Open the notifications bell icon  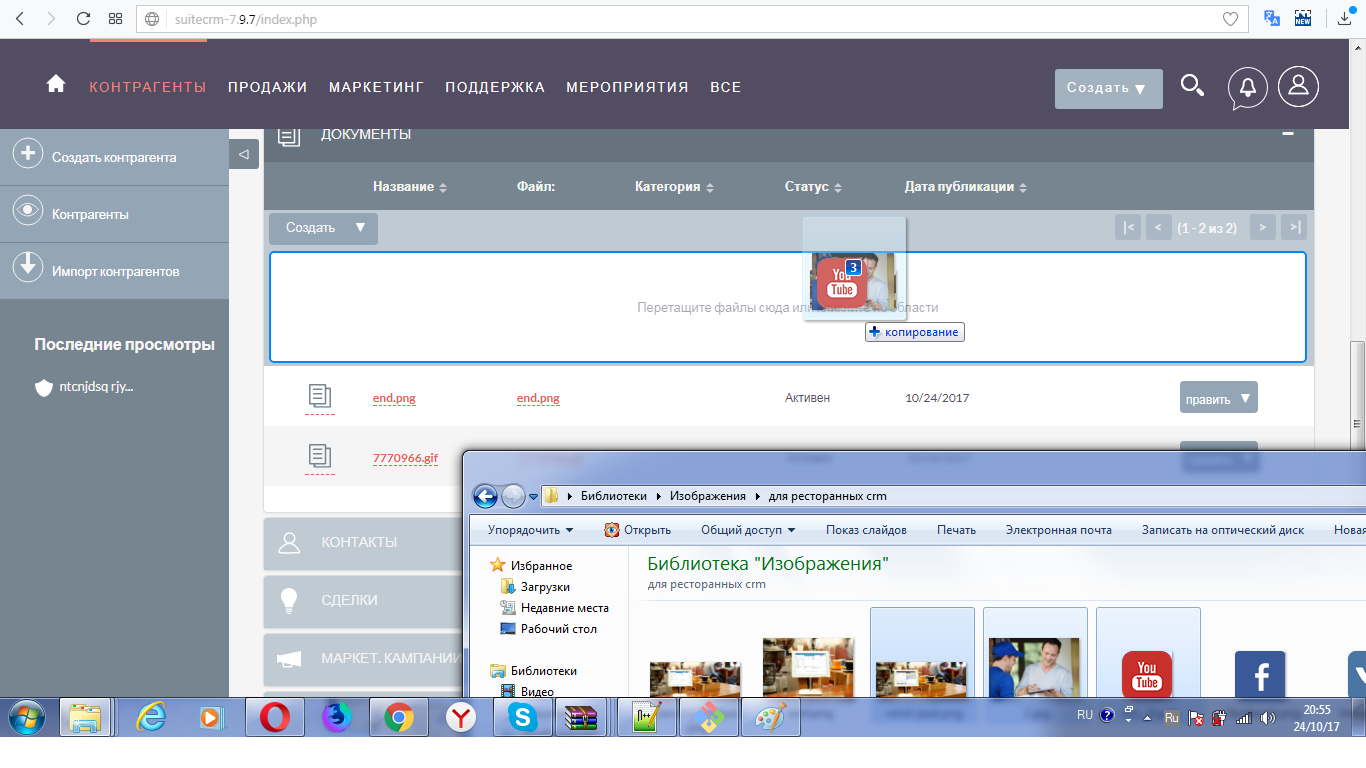pyautogui.click(x=1247, y=87)
